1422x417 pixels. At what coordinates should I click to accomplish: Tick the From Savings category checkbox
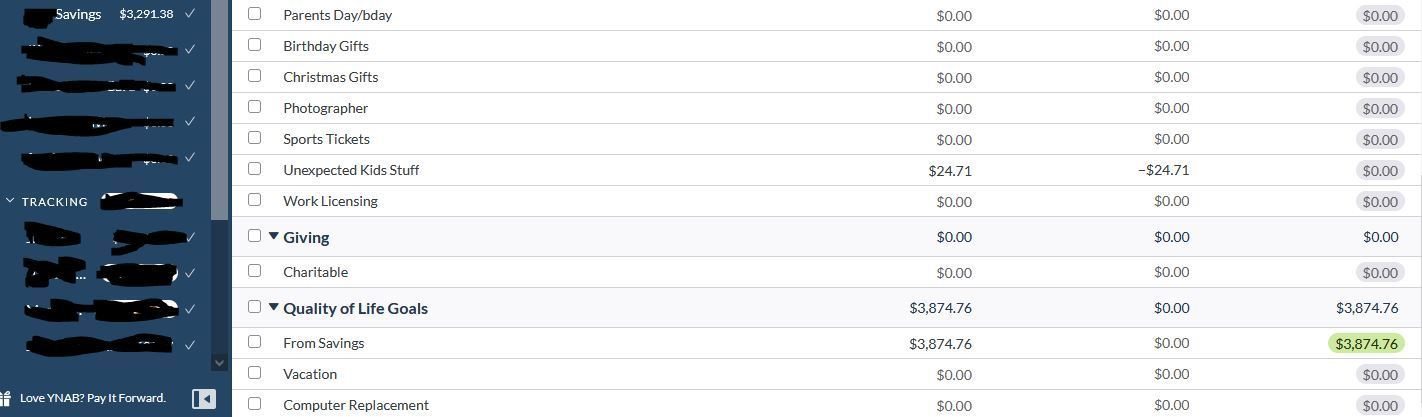tap(254, 342)
